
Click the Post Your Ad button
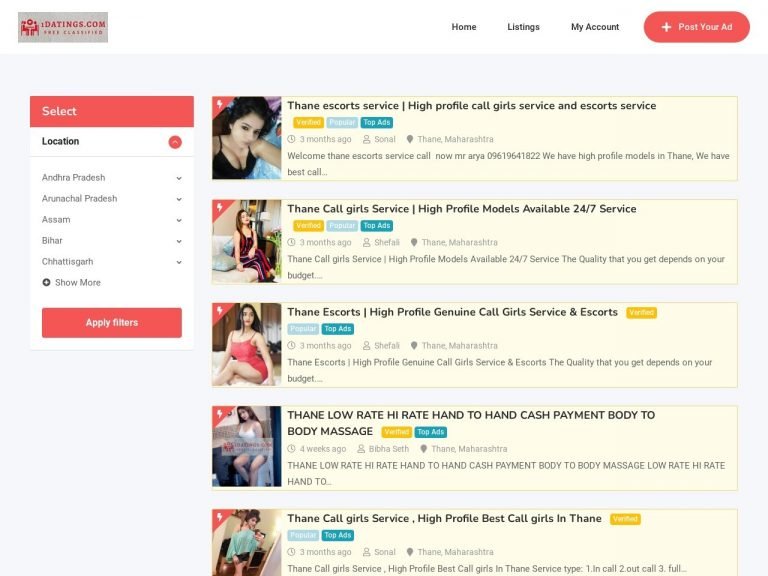697,27
